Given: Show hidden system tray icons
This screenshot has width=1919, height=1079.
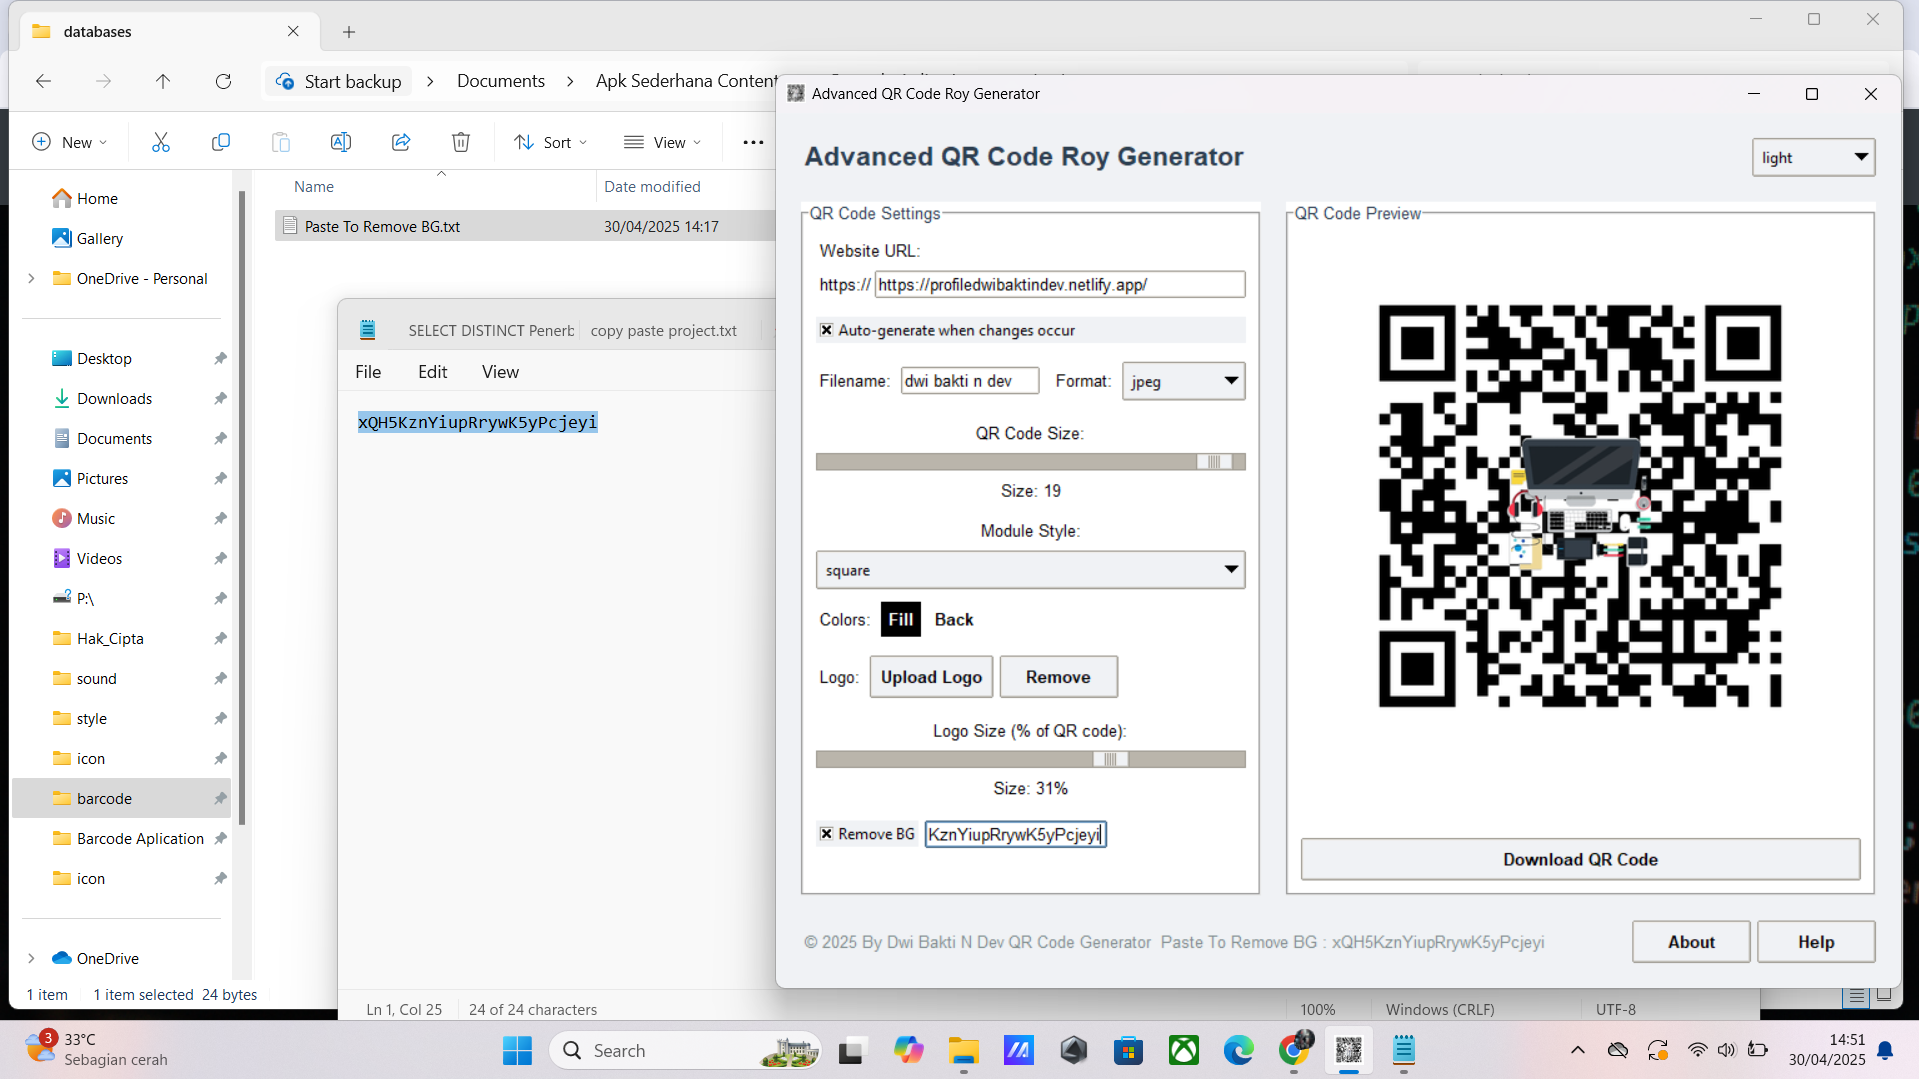Looking at the screenshot, I should [x=1578, y=1050].
